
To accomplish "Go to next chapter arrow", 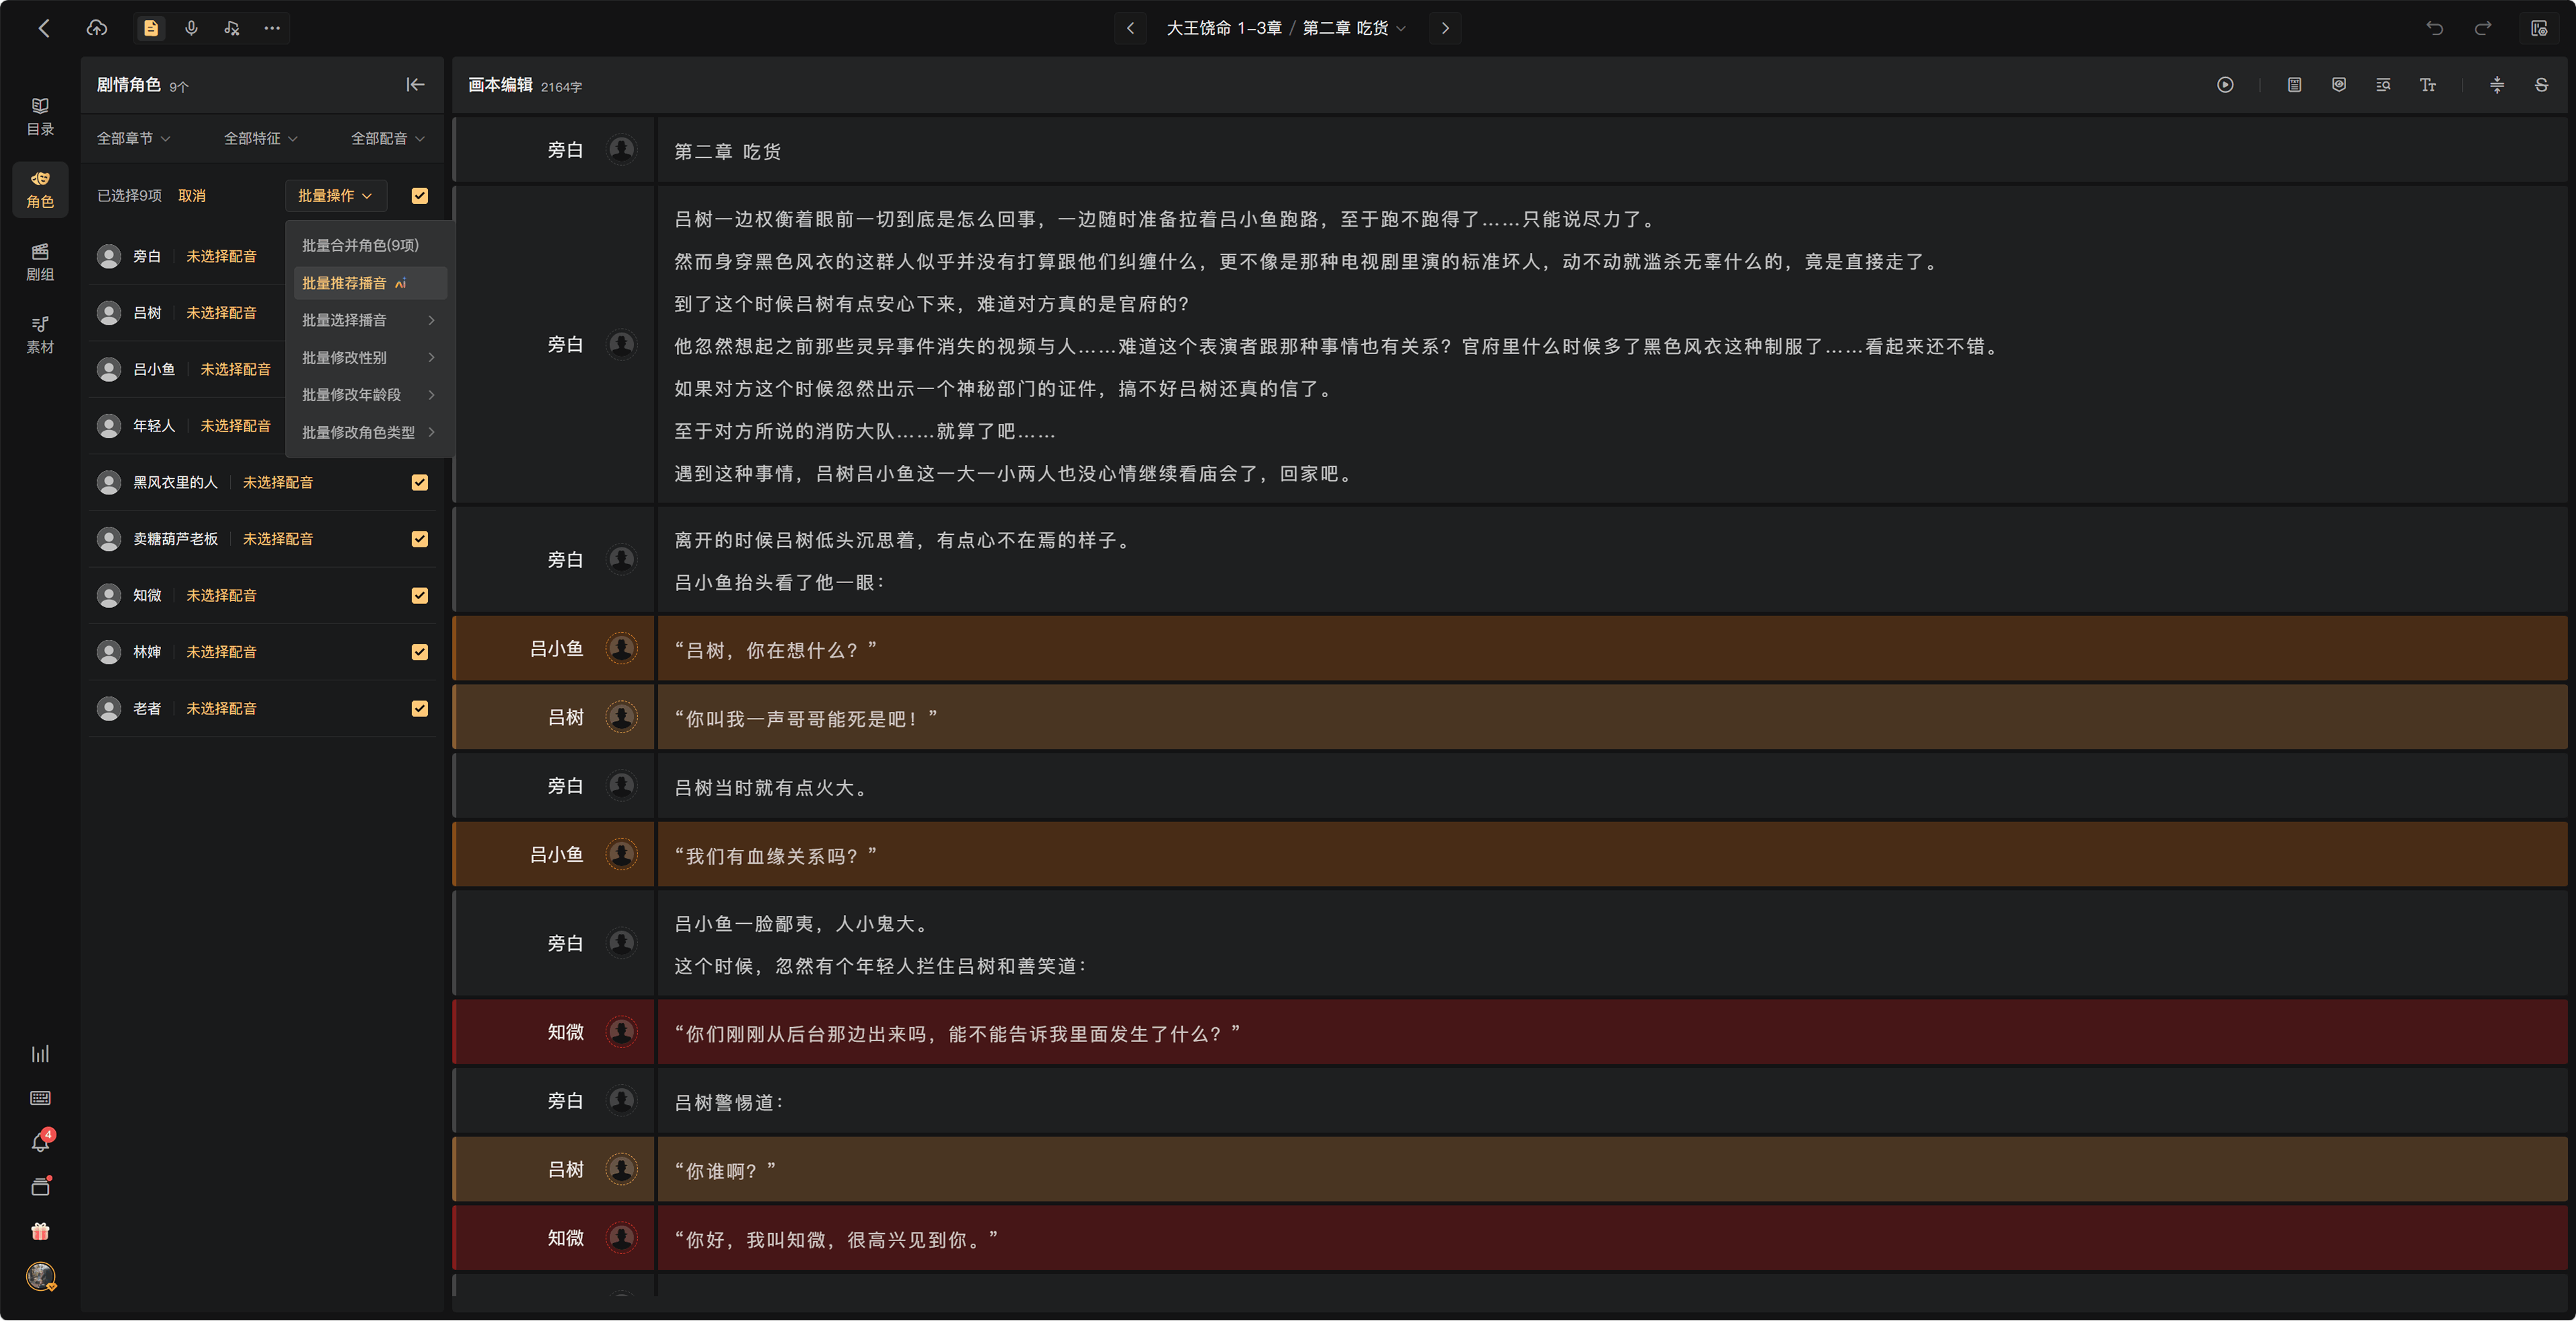I will pos(1445,28).
